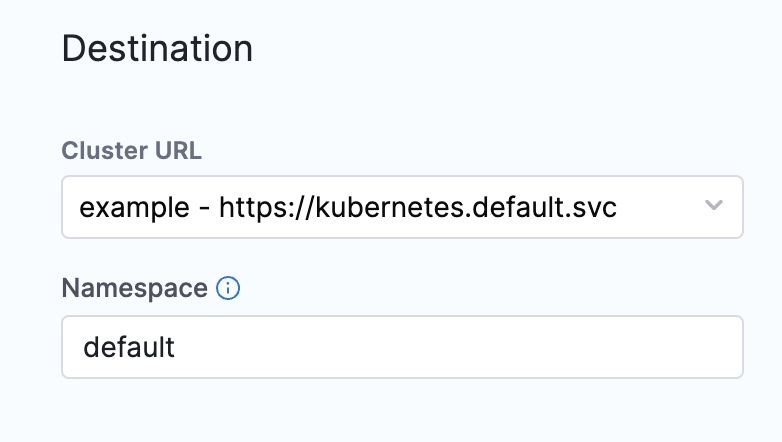Open the Cluster URL dropdown
Image resolution: width=782 pixels, height=442 pixels.
[402, 207]
